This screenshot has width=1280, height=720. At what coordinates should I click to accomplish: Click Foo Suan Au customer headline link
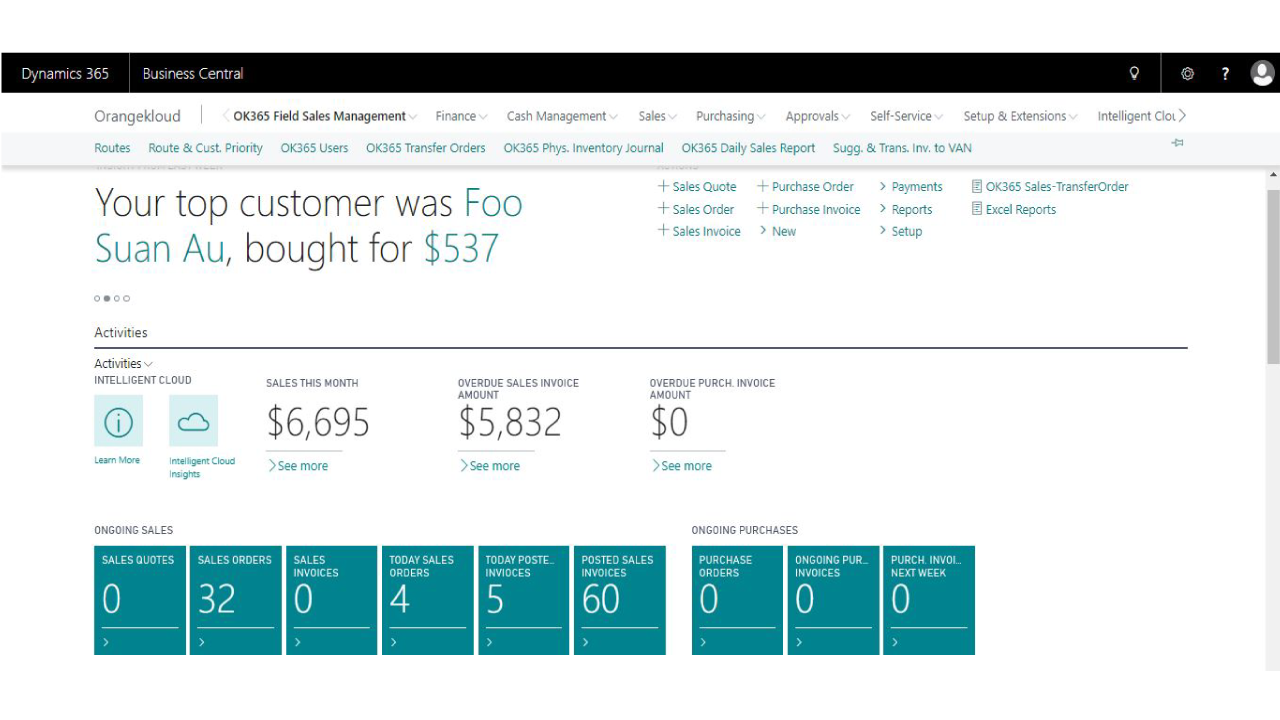click(309, 226)
